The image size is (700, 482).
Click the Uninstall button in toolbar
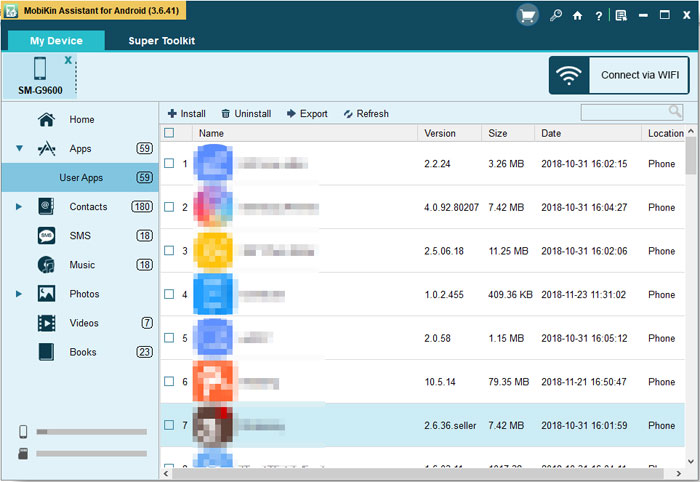coord(246,114)
